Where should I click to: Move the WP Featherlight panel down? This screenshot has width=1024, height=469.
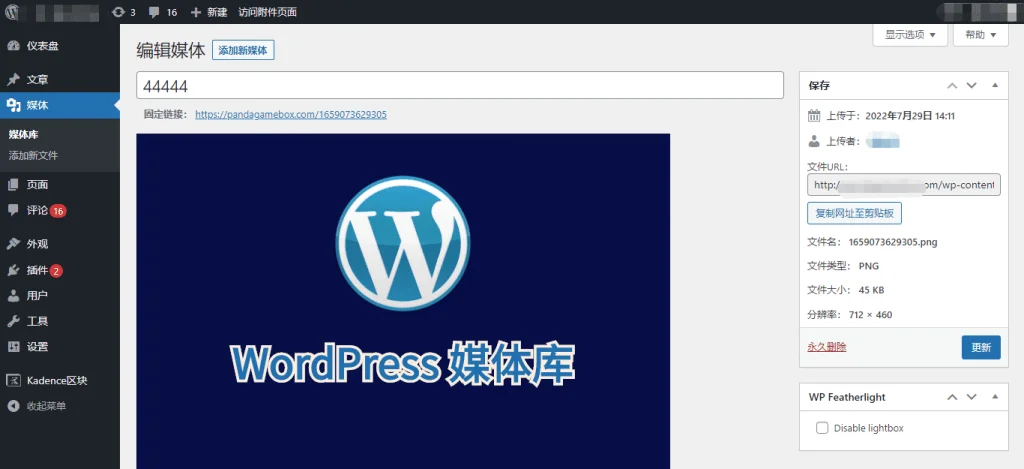point(972,397)
